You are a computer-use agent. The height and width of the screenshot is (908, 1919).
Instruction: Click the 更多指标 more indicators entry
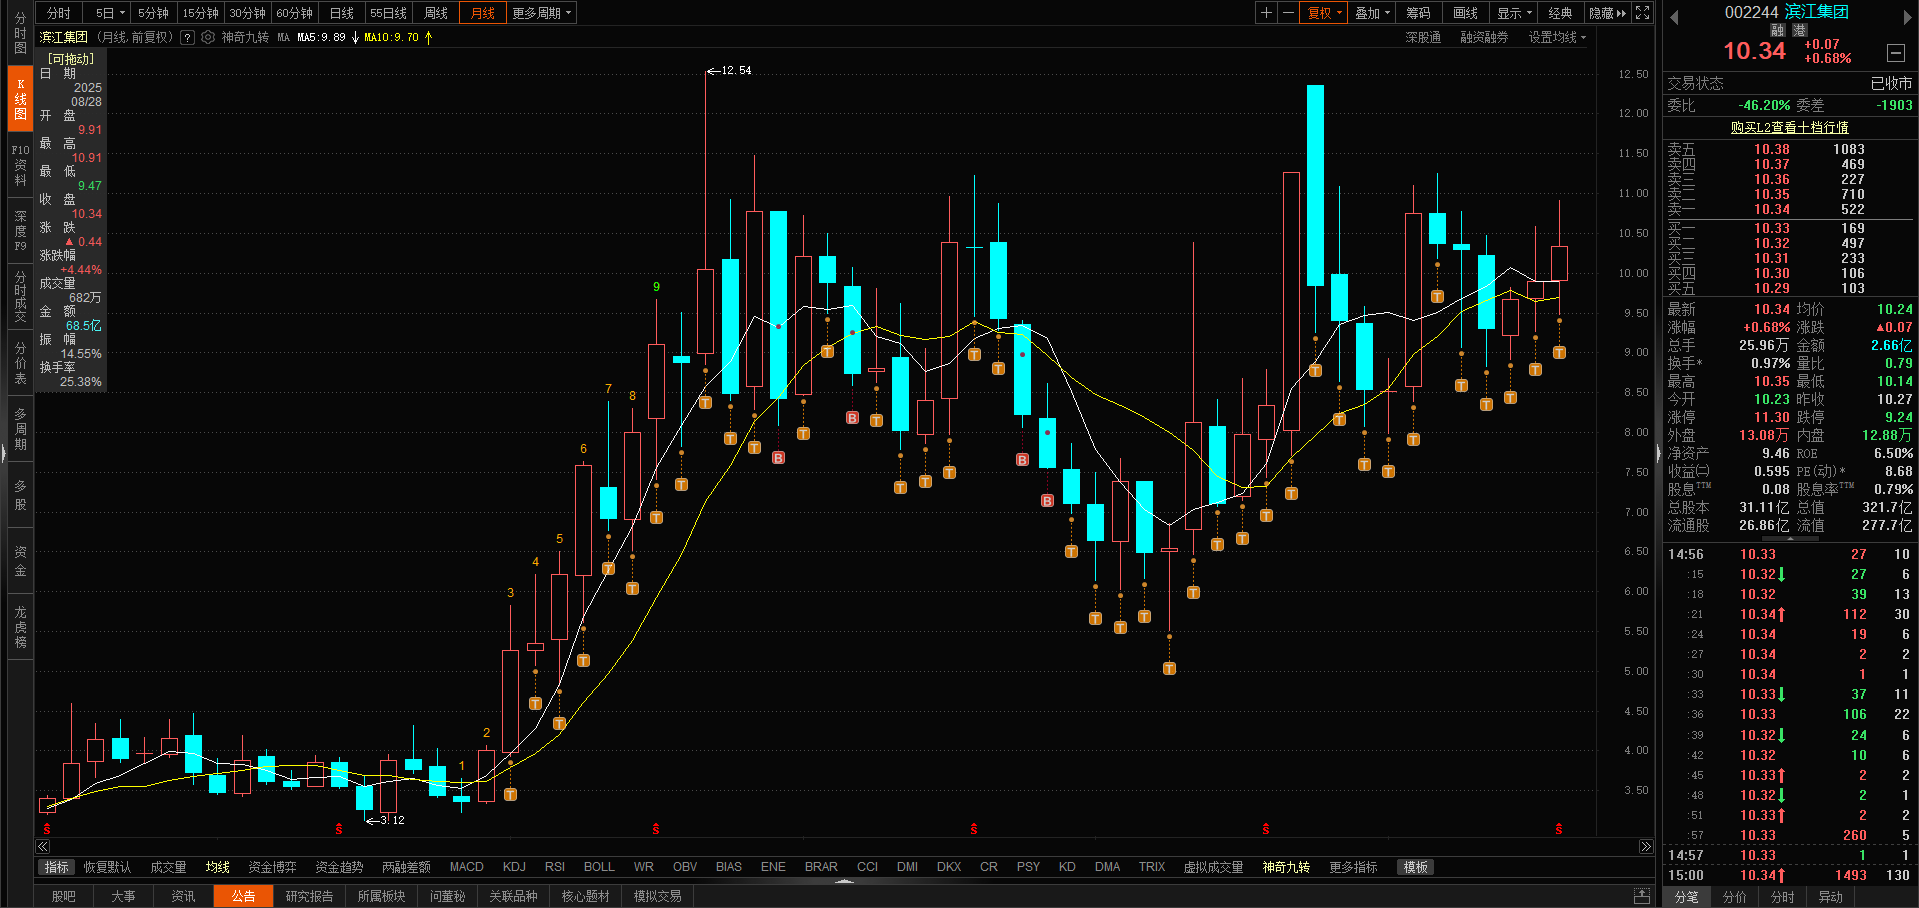[1353, 867]
